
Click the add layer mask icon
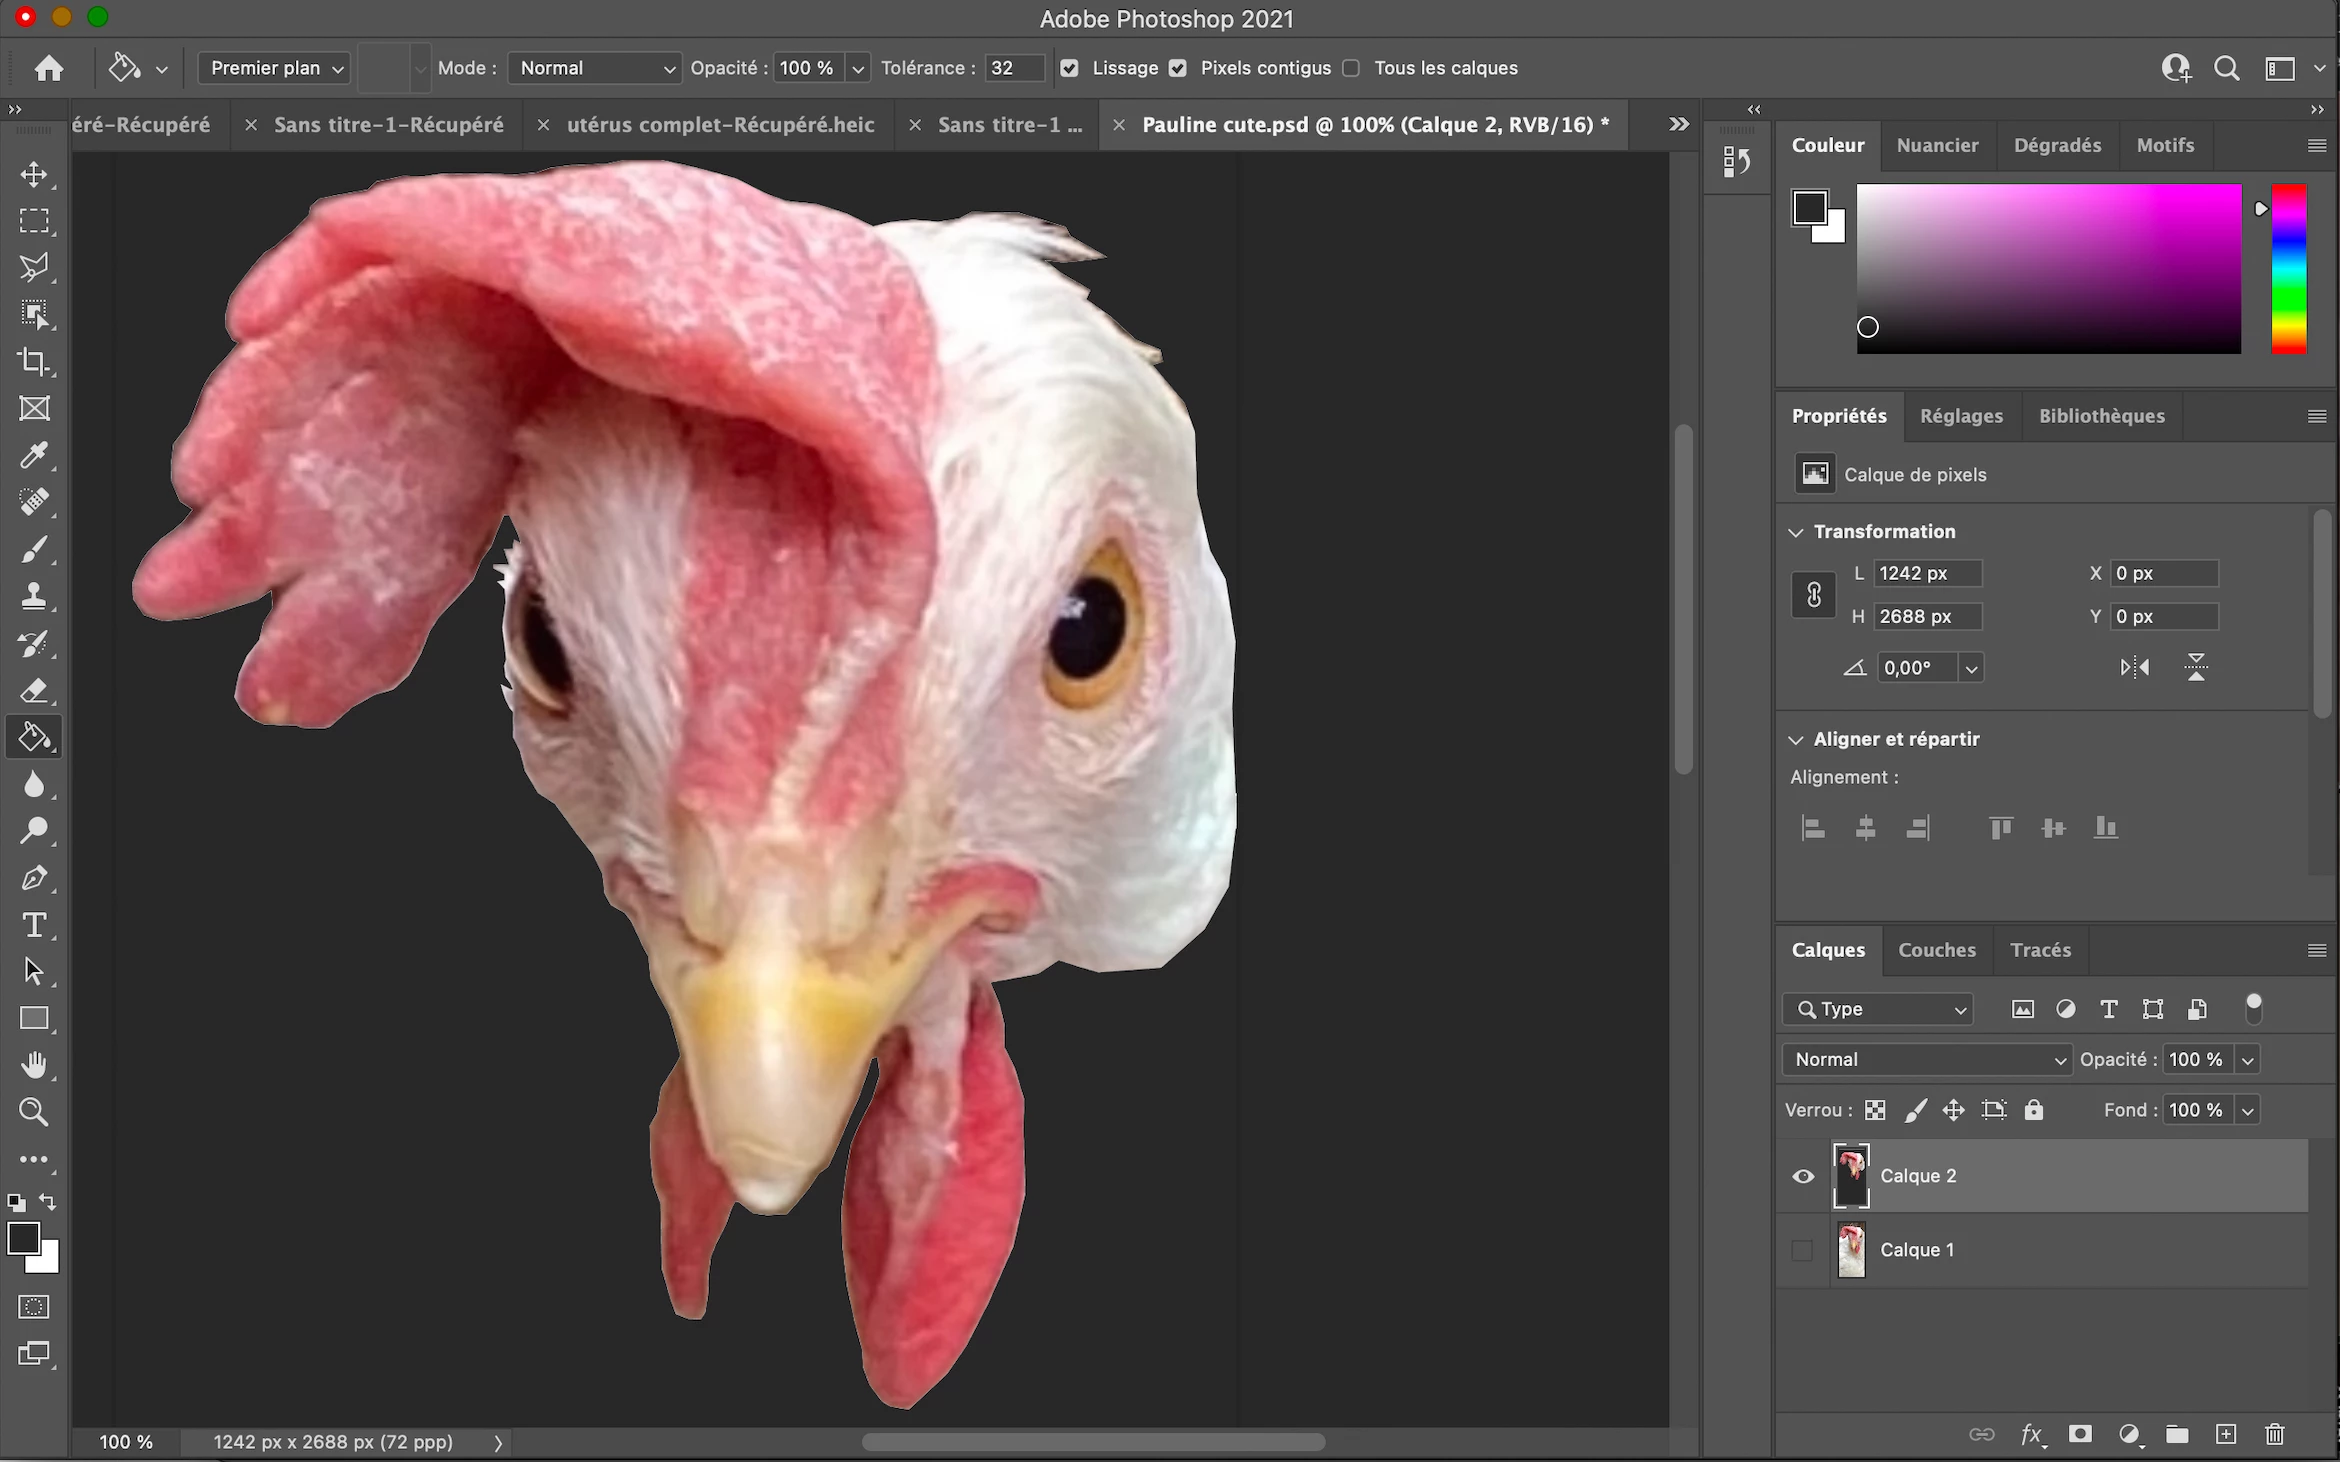[2080, 1435]
